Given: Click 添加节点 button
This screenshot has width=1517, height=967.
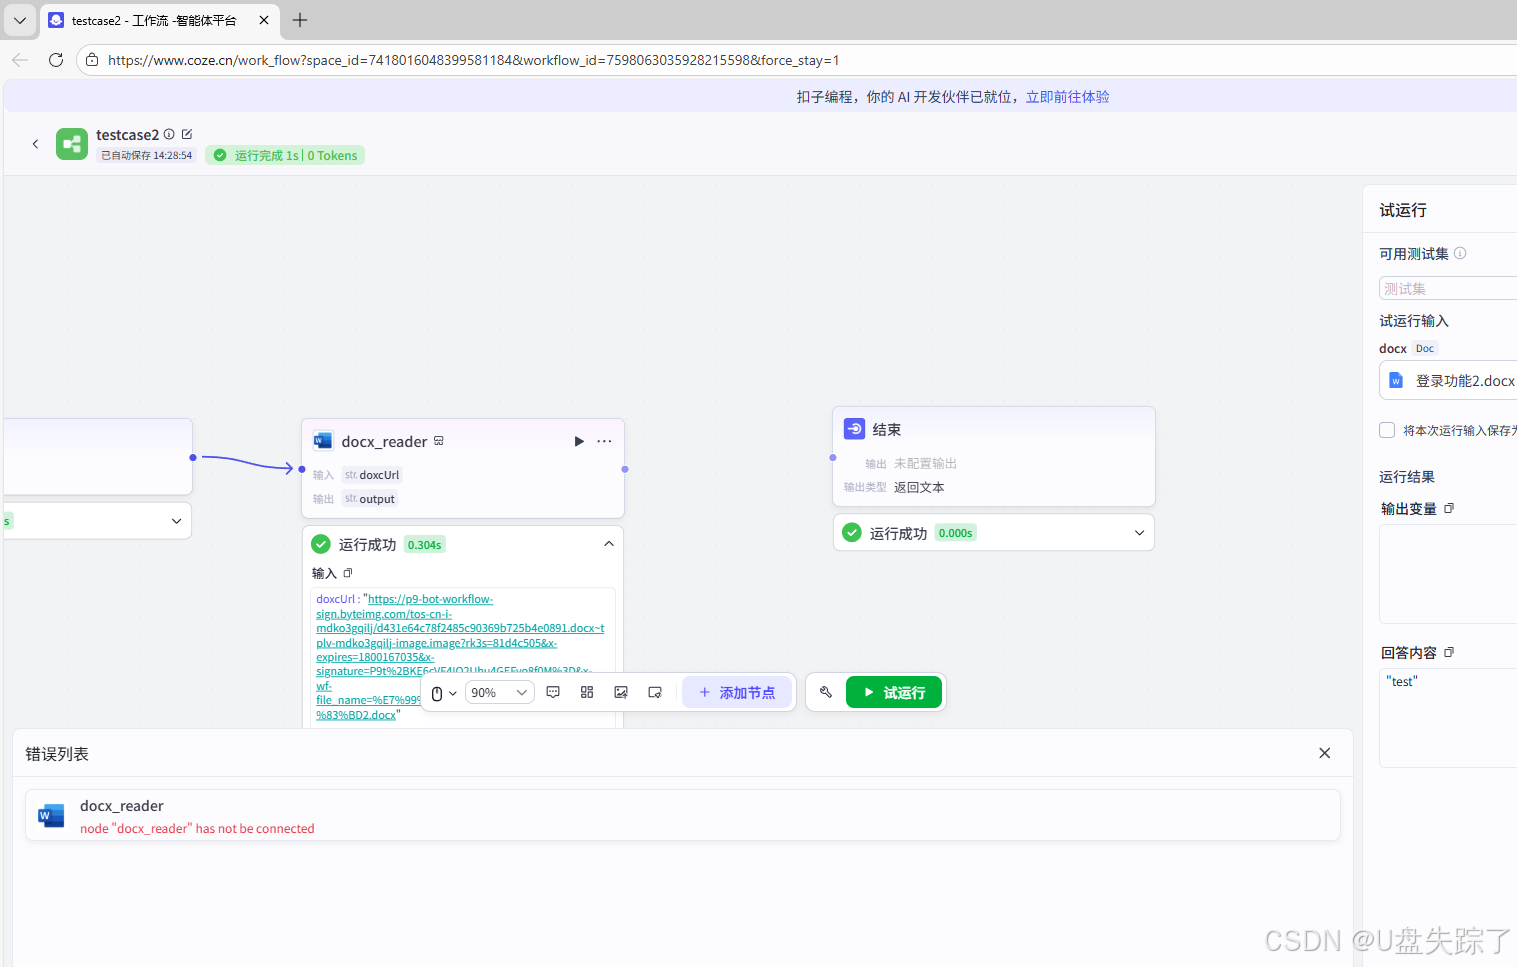Looking at the screenshot, I should coord(737,692).
